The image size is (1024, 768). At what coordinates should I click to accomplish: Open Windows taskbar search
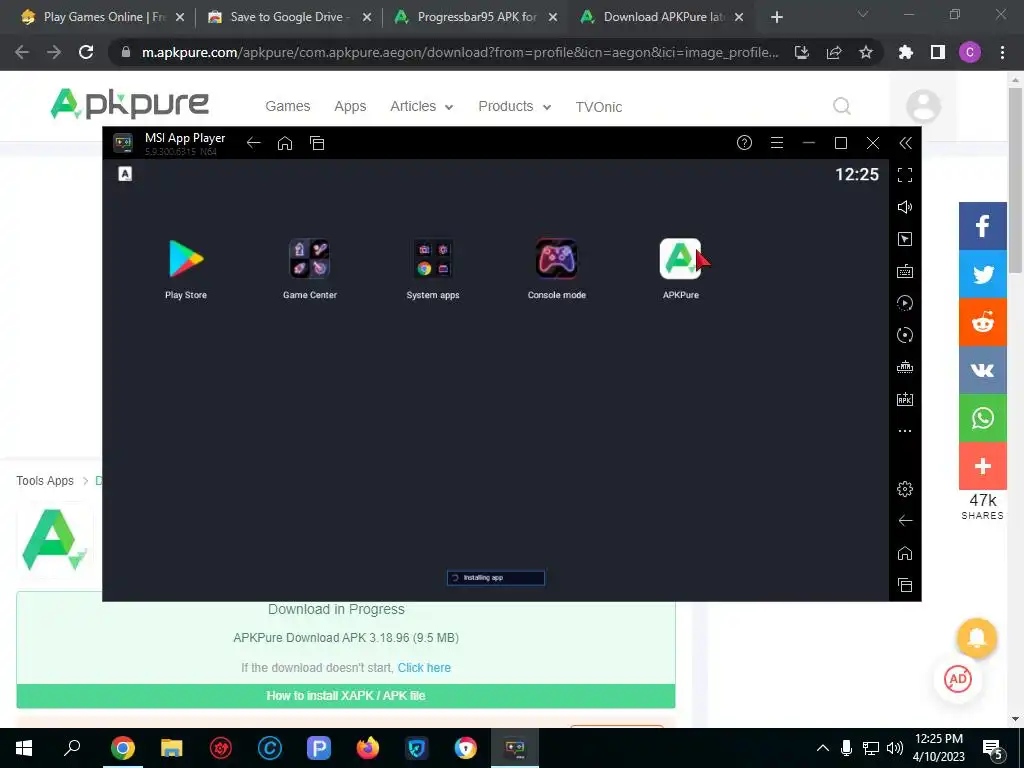72,748
